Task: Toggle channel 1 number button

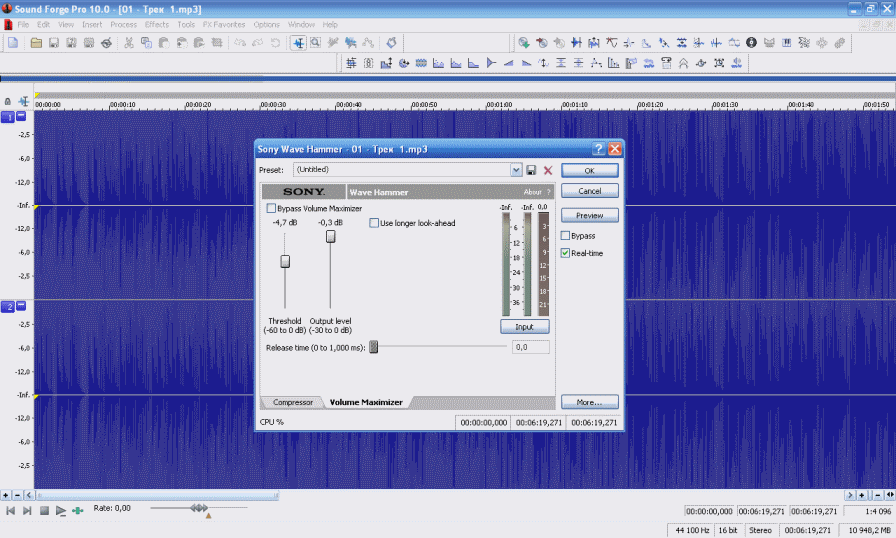Action: (8, 117)
